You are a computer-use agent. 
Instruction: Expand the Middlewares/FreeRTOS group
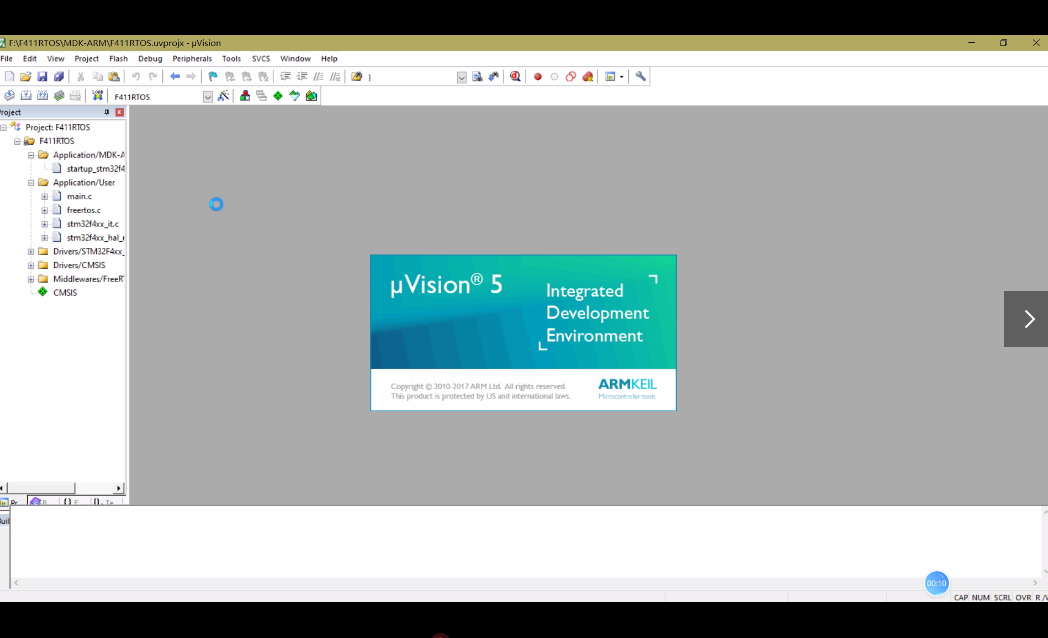click(x=31, y=279)
